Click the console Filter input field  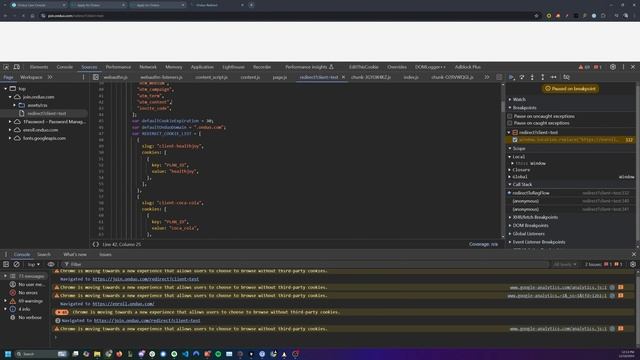pyautogui.click(x=306, y=264)
